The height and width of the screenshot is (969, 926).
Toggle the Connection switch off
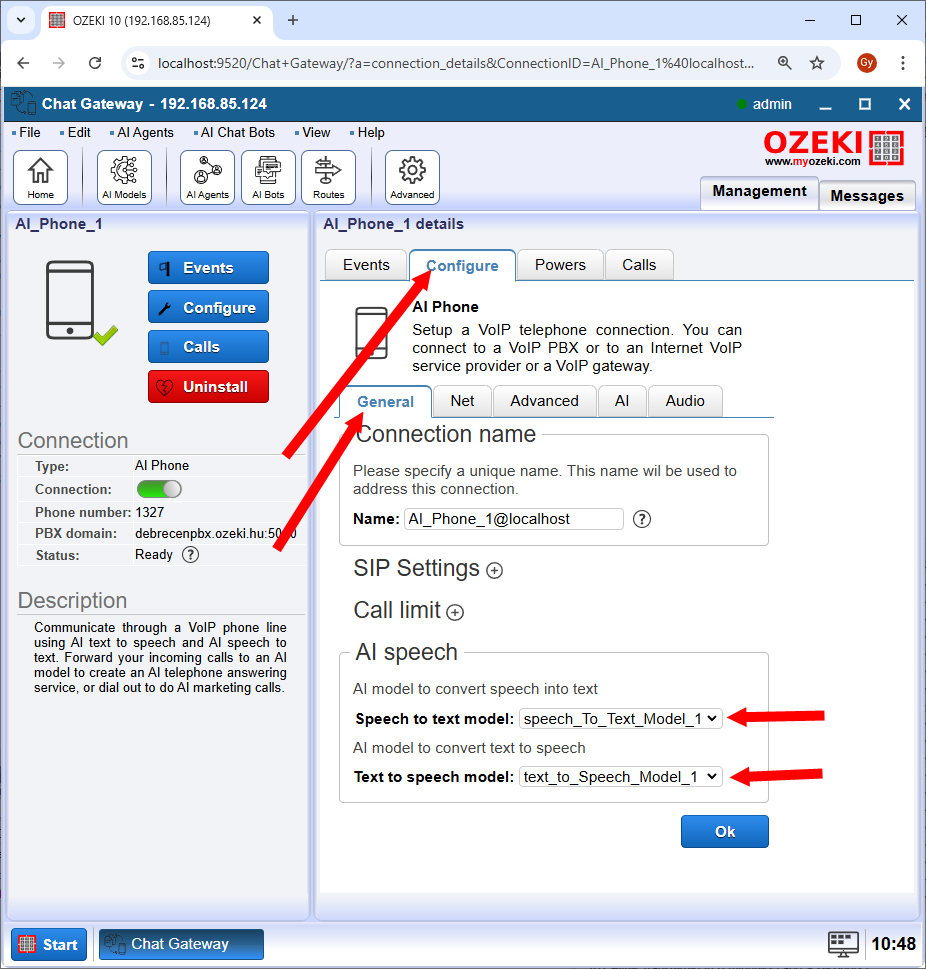tap(159, 489)
